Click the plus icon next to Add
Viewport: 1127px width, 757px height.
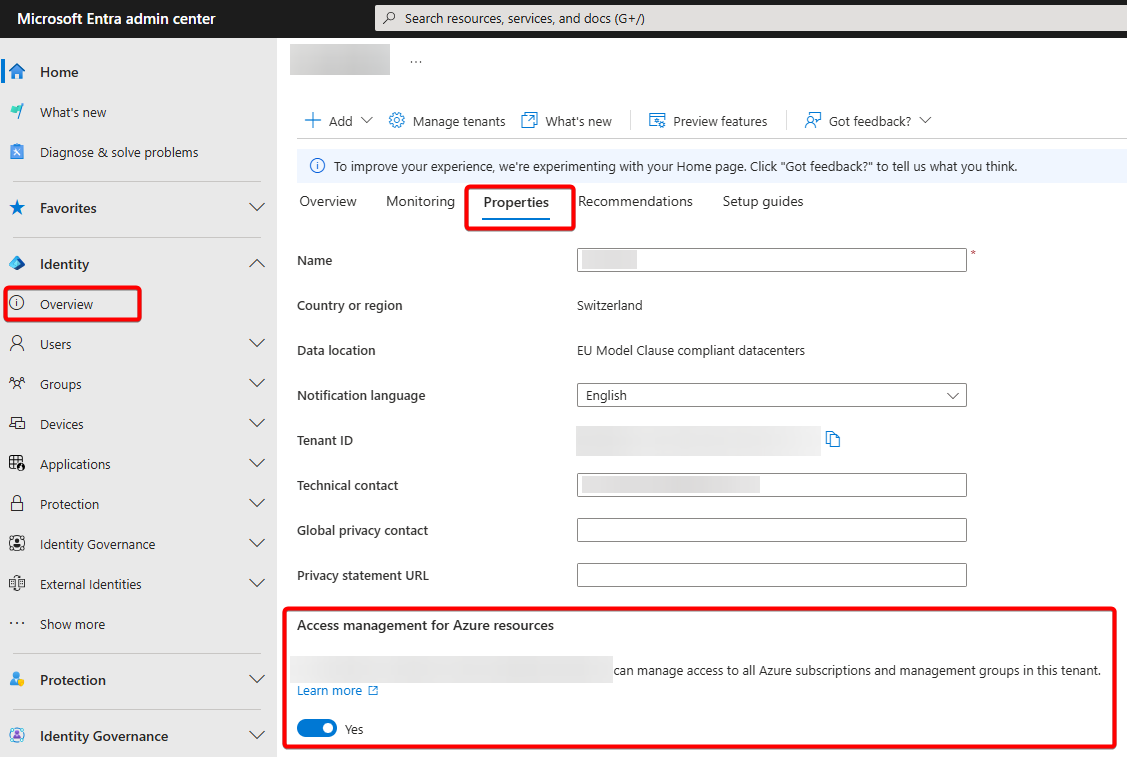313,120
